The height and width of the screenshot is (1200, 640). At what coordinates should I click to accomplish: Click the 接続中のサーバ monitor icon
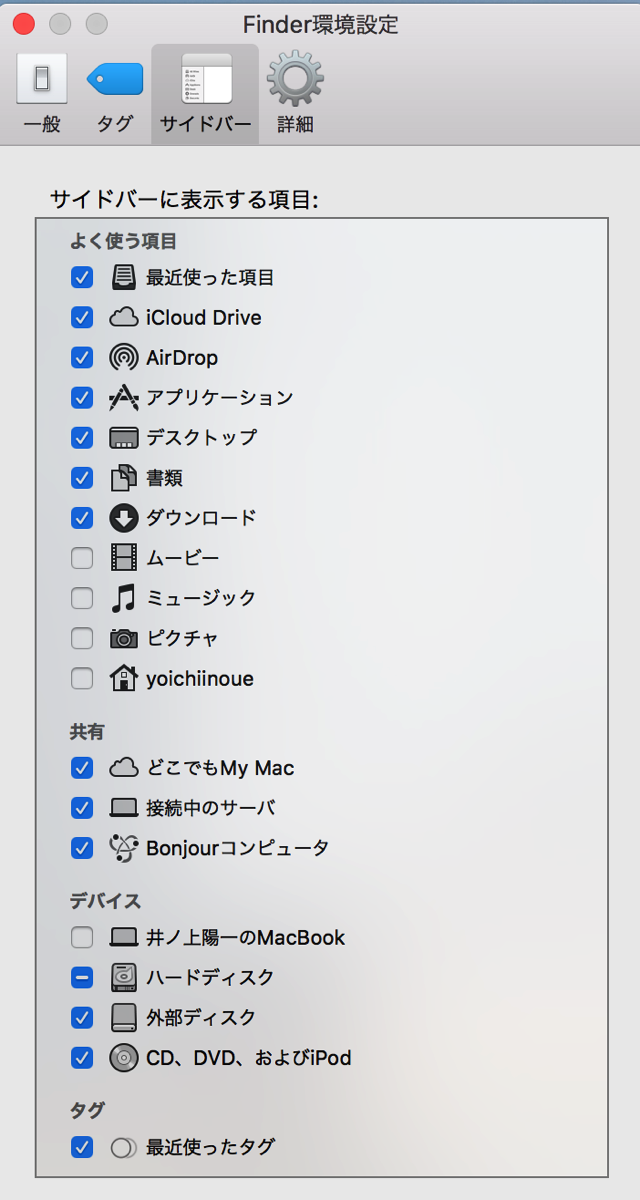click(x=123, y=808)
